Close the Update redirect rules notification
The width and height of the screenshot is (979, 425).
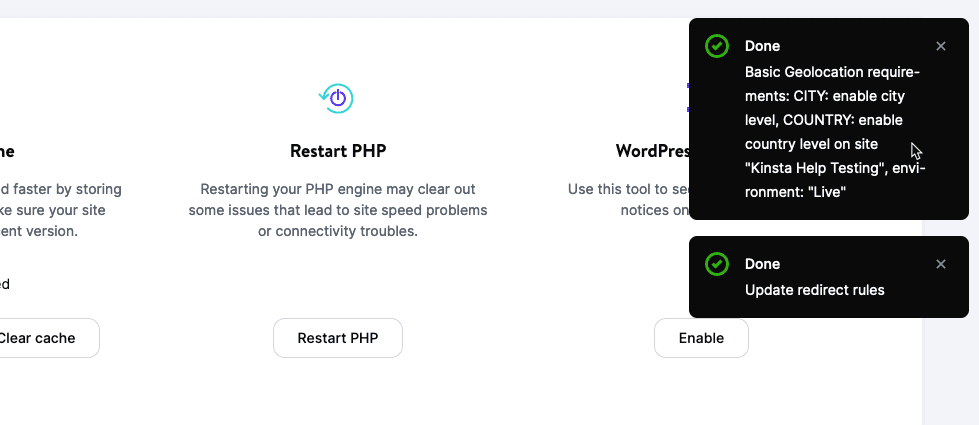coord(941,264)
